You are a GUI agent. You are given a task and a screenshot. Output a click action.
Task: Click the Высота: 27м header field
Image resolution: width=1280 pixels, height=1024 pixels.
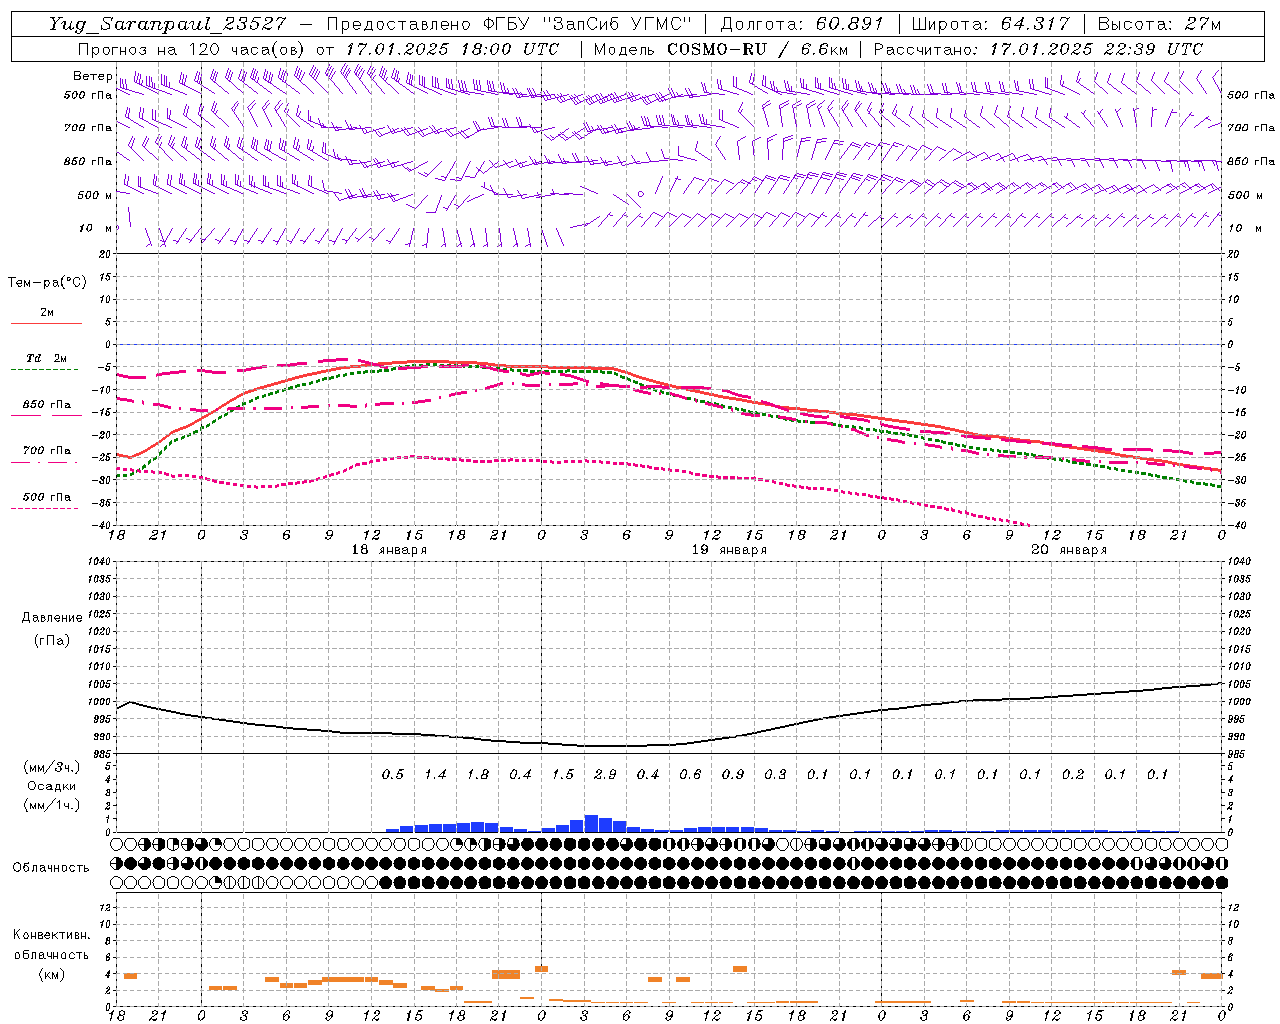tap(1159, 24)
